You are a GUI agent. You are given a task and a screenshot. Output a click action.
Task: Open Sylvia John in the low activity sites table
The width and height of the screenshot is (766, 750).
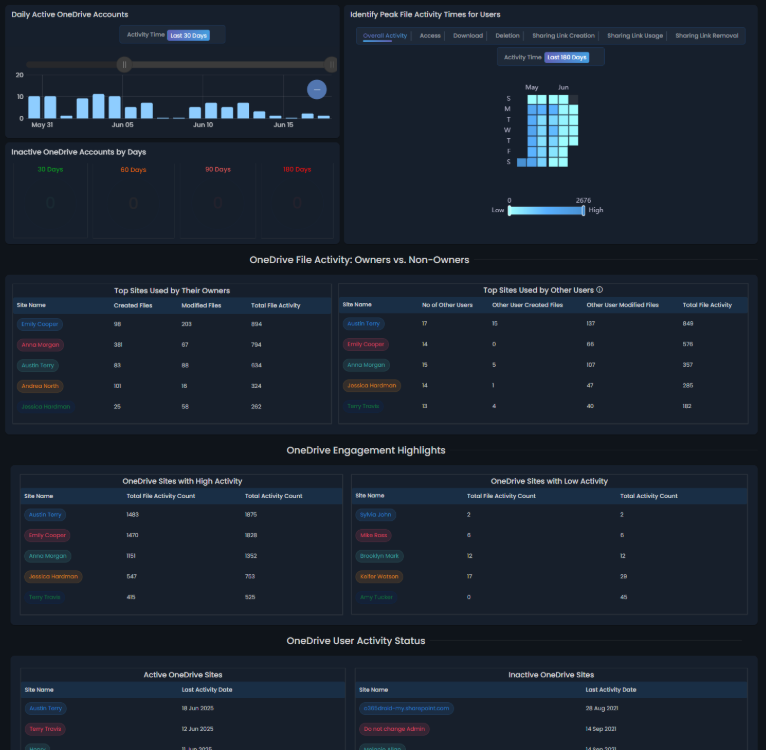click(376, 514)
